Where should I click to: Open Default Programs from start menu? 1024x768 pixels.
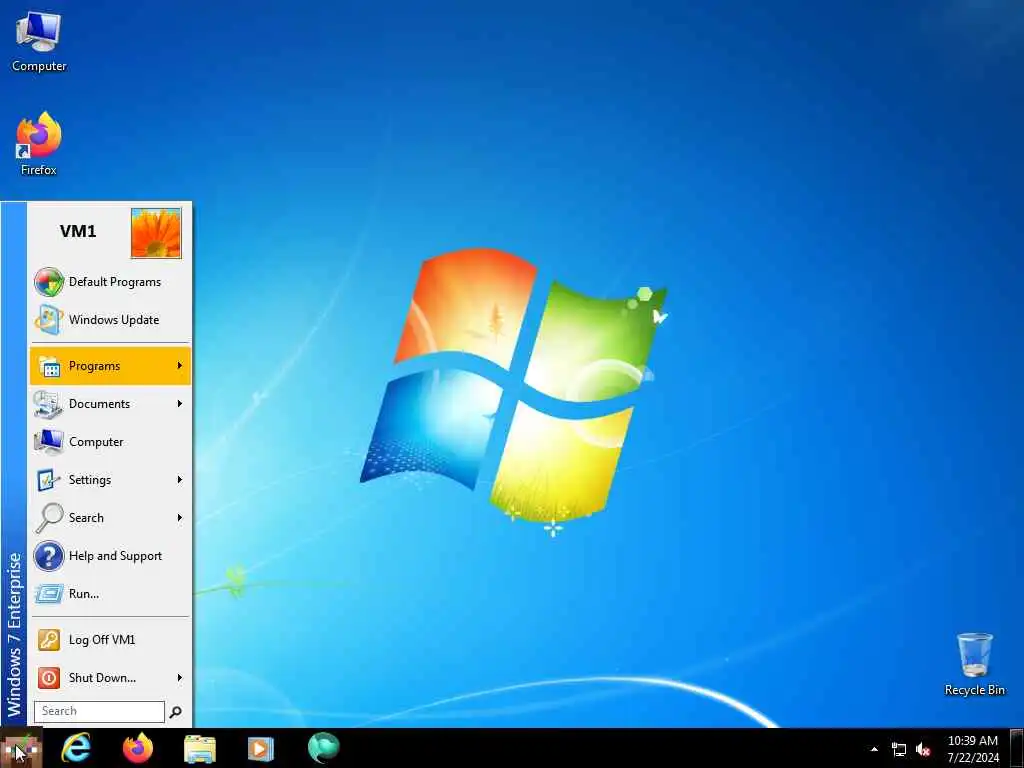(x=110, y=282)
